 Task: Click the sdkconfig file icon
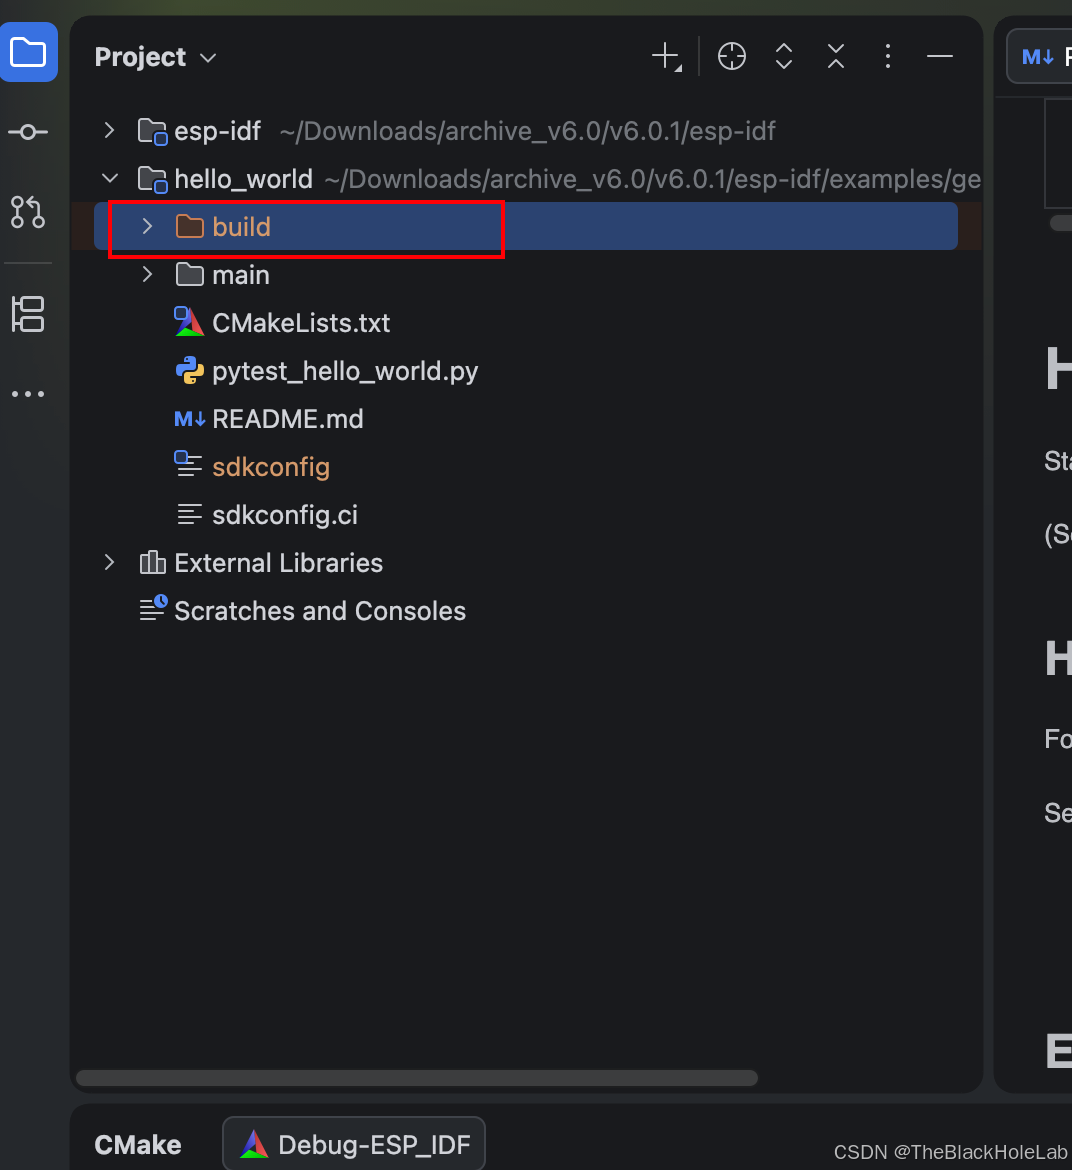(x=188, y=464)
